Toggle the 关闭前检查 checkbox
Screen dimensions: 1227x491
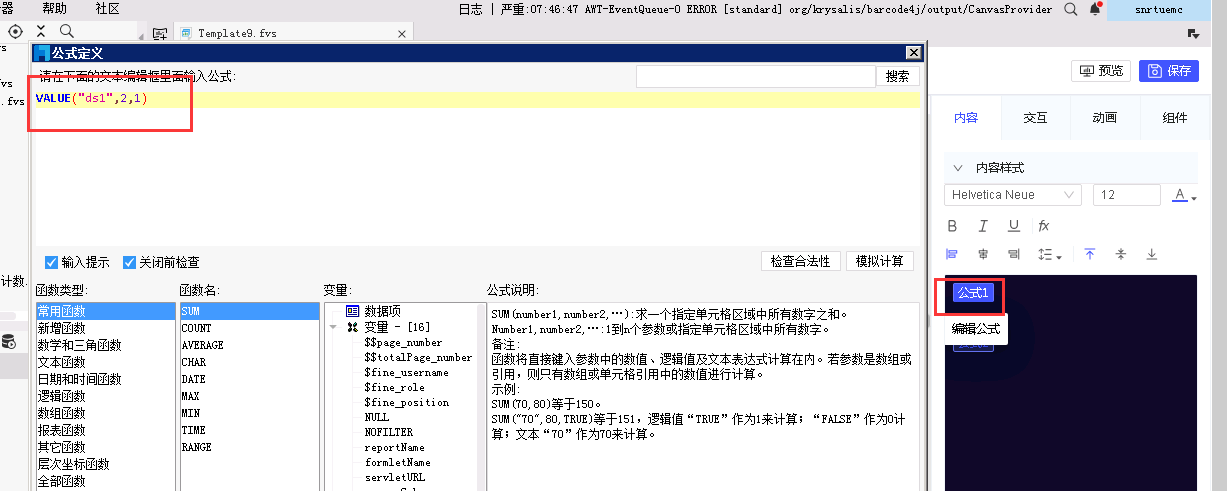129,262
